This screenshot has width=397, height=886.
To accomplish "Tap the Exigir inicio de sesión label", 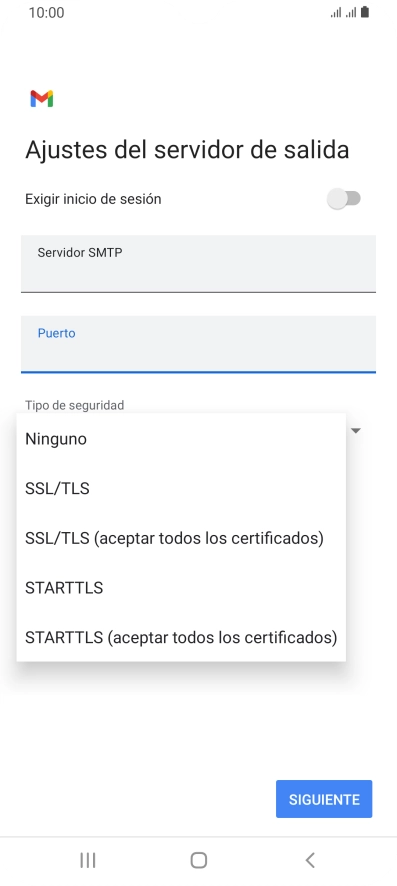I will 93,199.
